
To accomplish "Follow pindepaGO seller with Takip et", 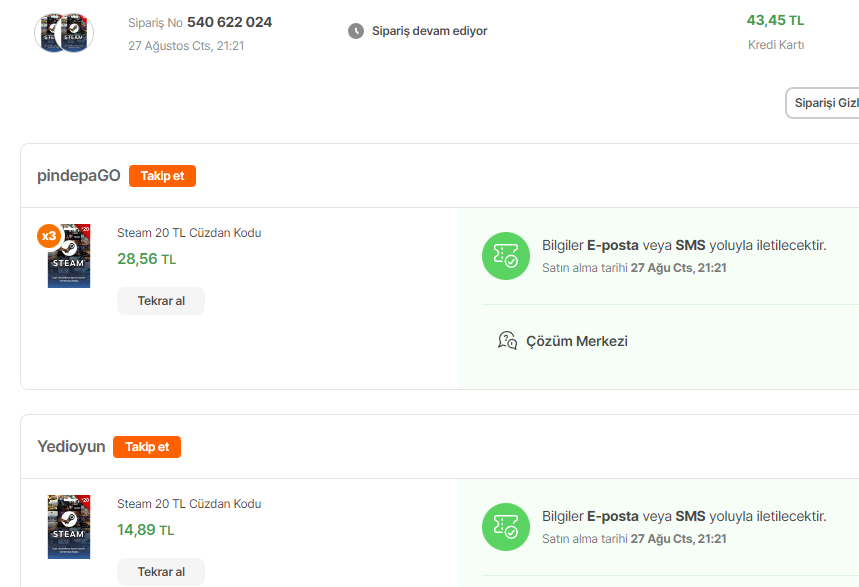I will coord(162,176).
